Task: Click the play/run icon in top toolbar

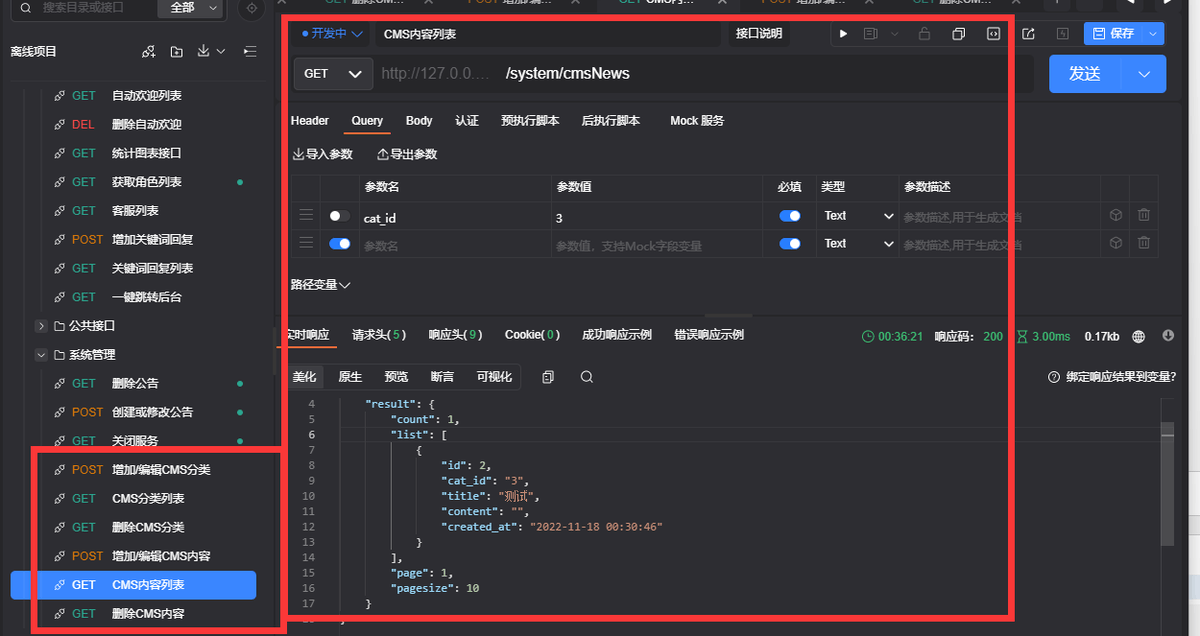Action: coord(843,34)
